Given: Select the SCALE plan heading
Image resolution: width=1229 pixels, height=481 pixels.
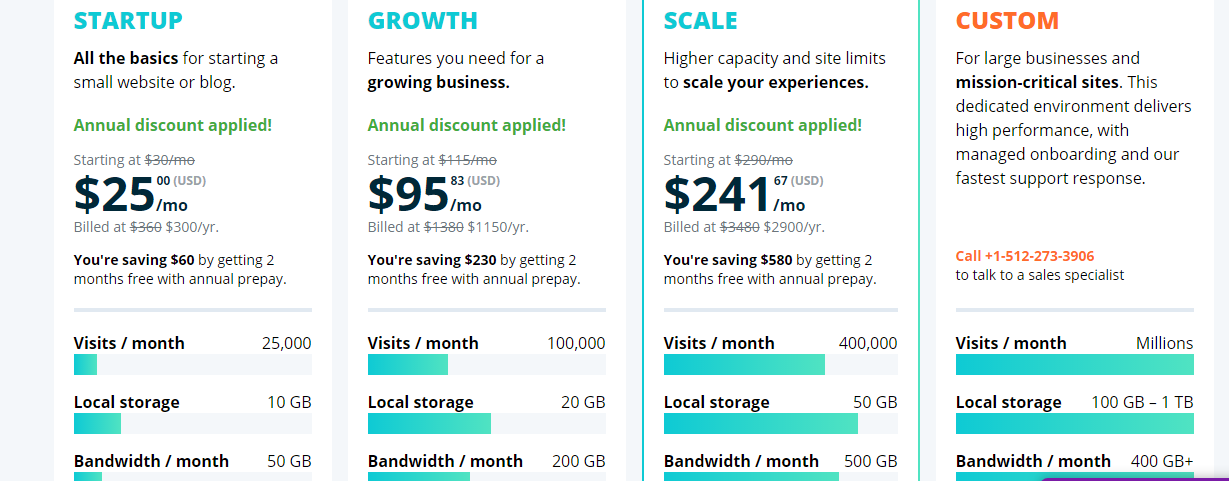Looking at the screenshot, I should 700,21.
